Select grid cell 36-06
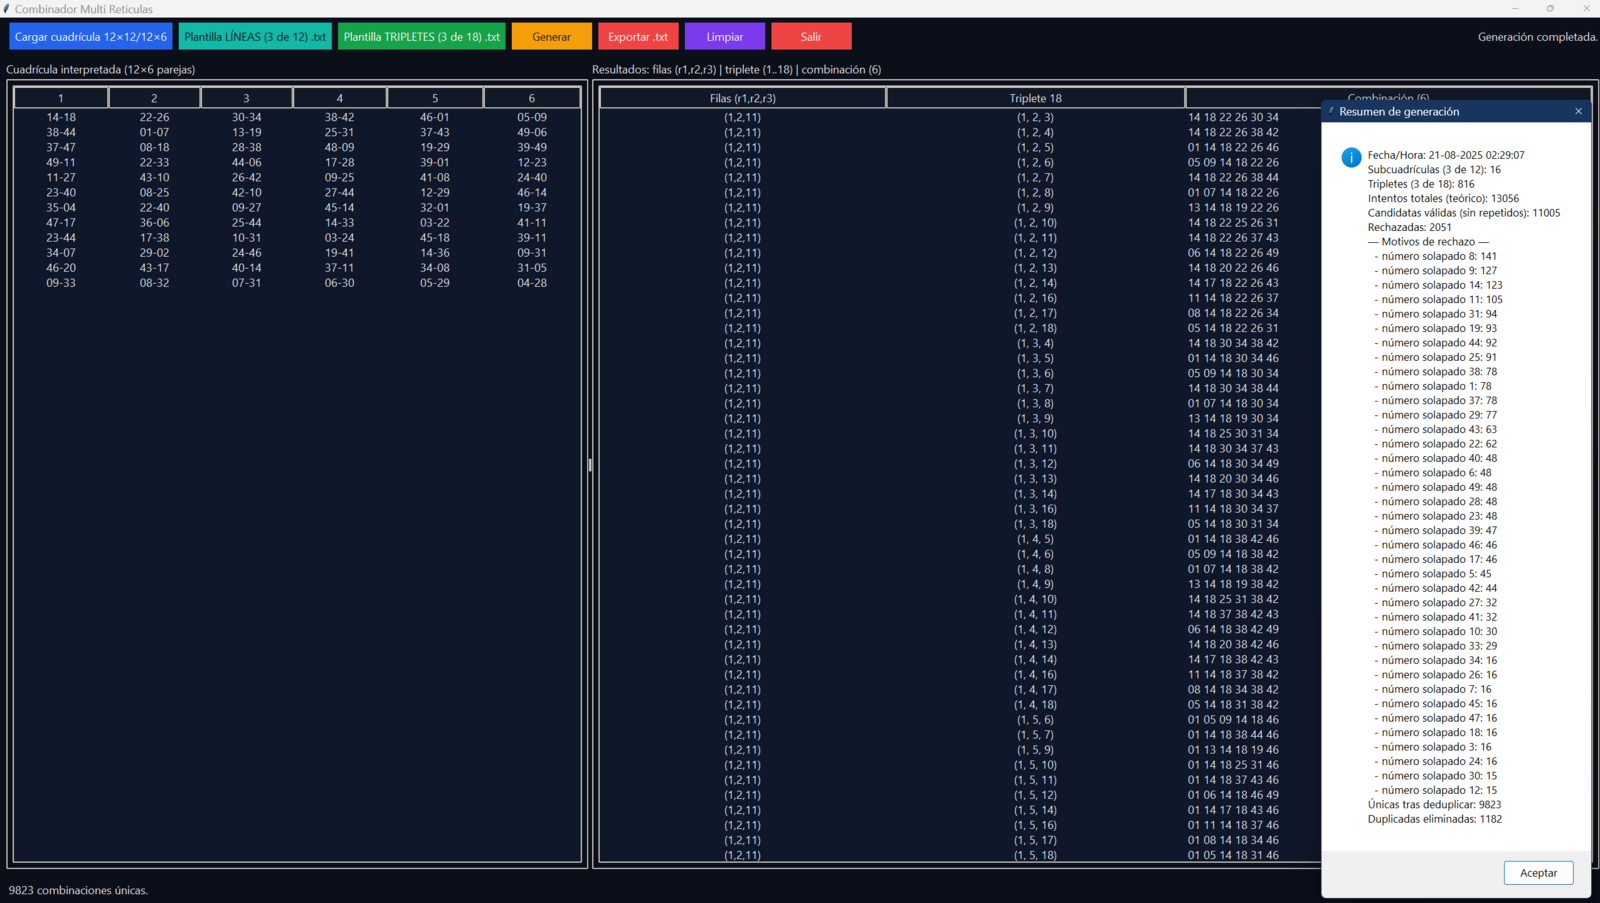Image resolution: width=1600 pixels, height=903 pixels. click(x=154, y=223)
